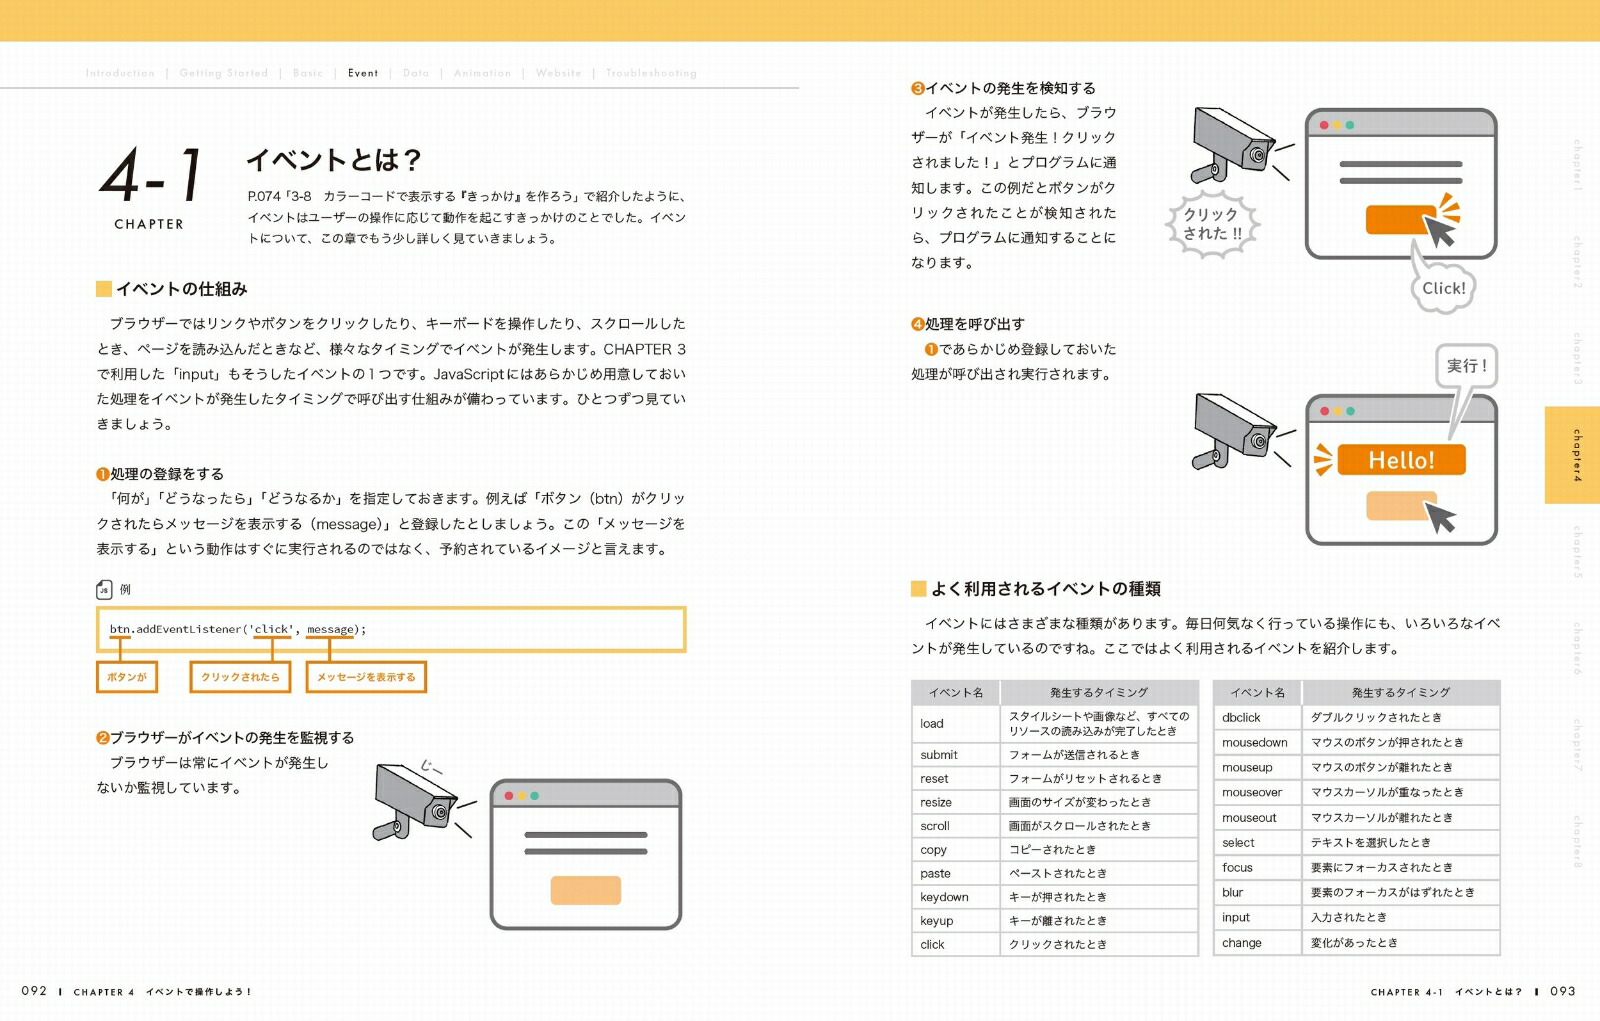Viewport: 1600px width, 1021px height.
Task: Select the Event tab in the top navigation
Action: coord(363,73)
